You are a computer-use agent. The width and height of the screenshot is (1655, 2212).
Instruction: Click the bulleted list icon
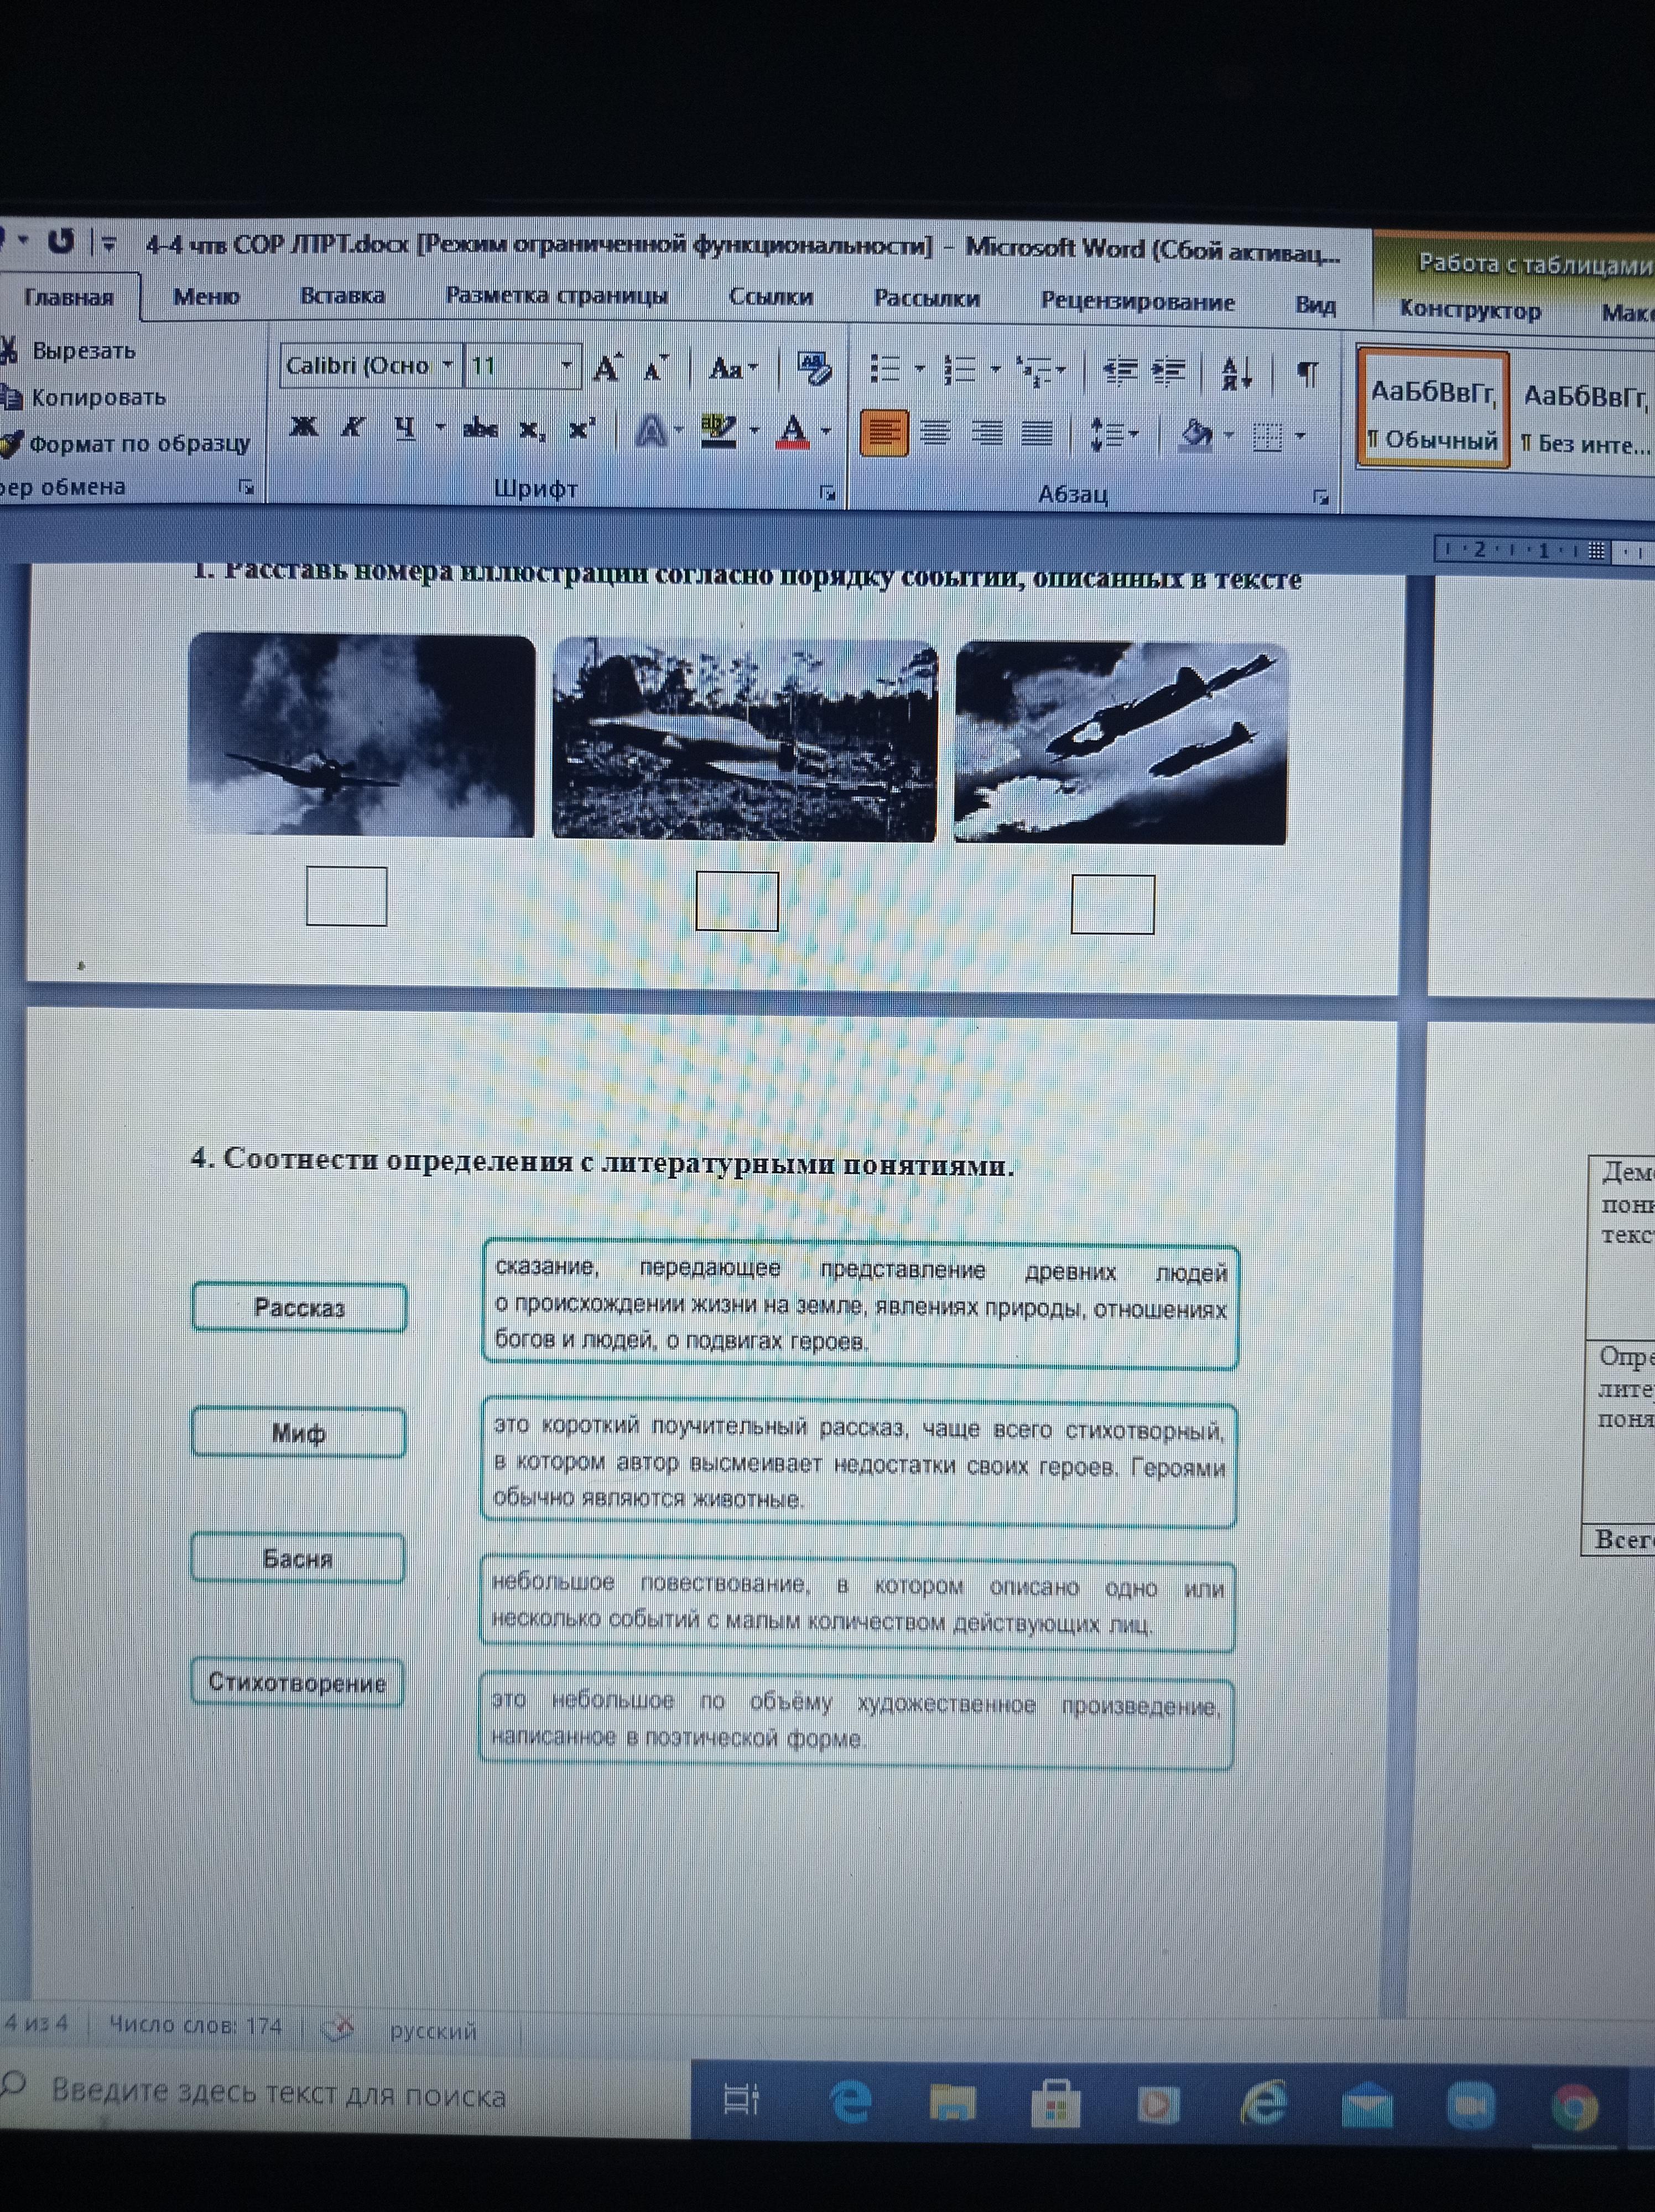point(885,369)
